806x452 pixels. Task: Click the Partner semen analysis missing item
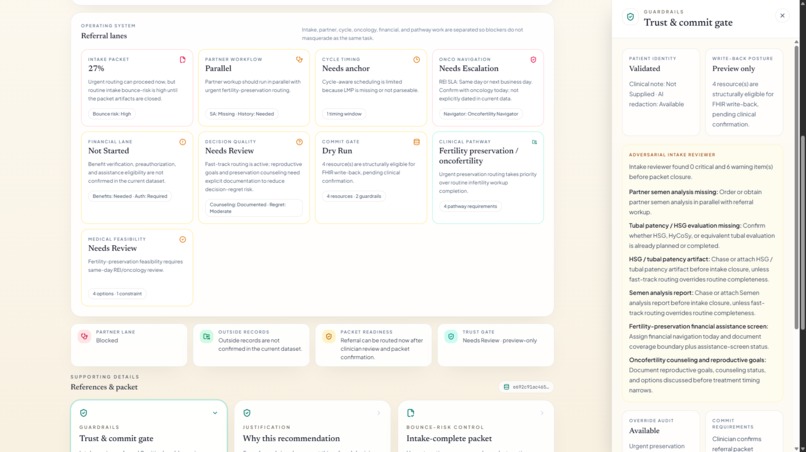tap(702, 202)
